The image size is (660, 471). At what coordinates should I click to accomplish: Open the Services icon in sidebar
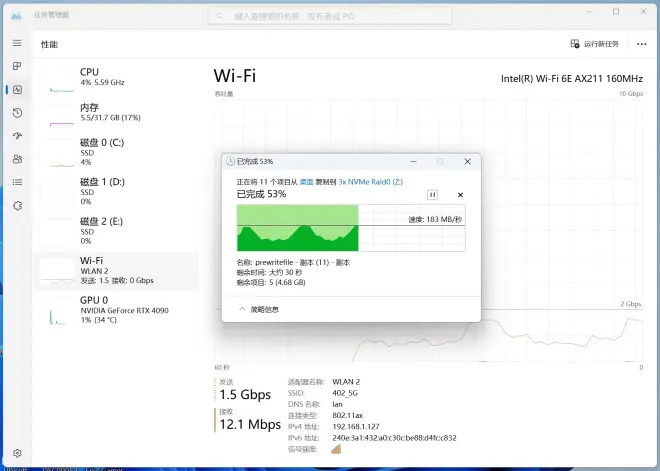17,205
